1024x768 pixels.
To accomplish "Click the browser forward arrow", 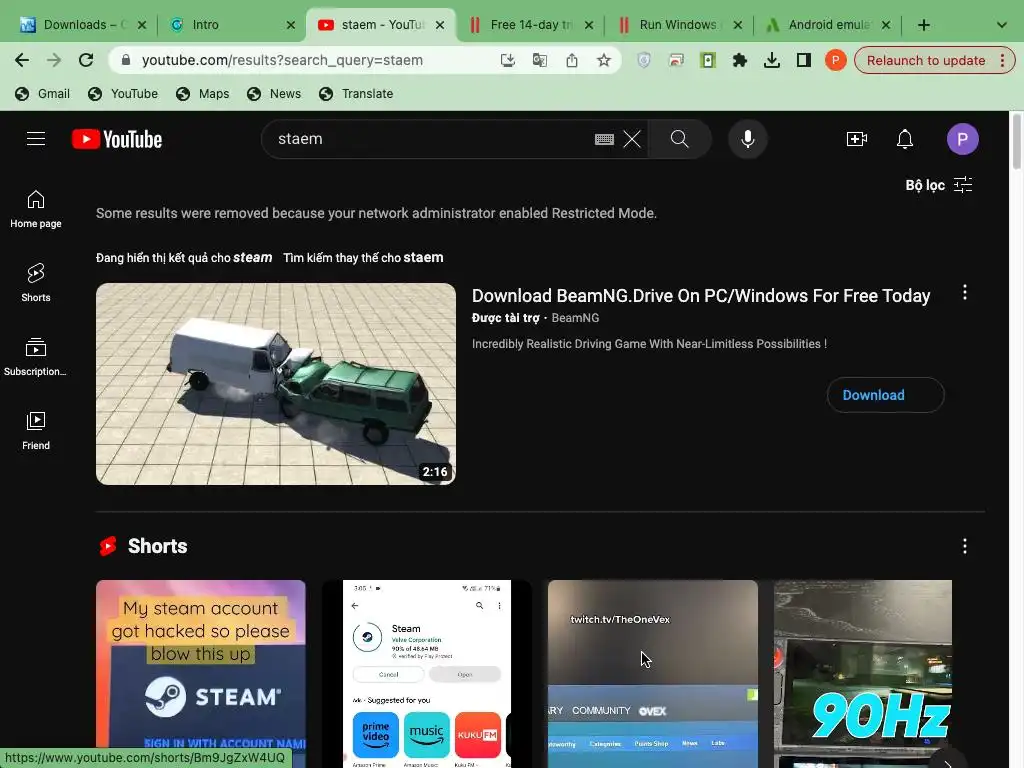I will click(54, 60).
